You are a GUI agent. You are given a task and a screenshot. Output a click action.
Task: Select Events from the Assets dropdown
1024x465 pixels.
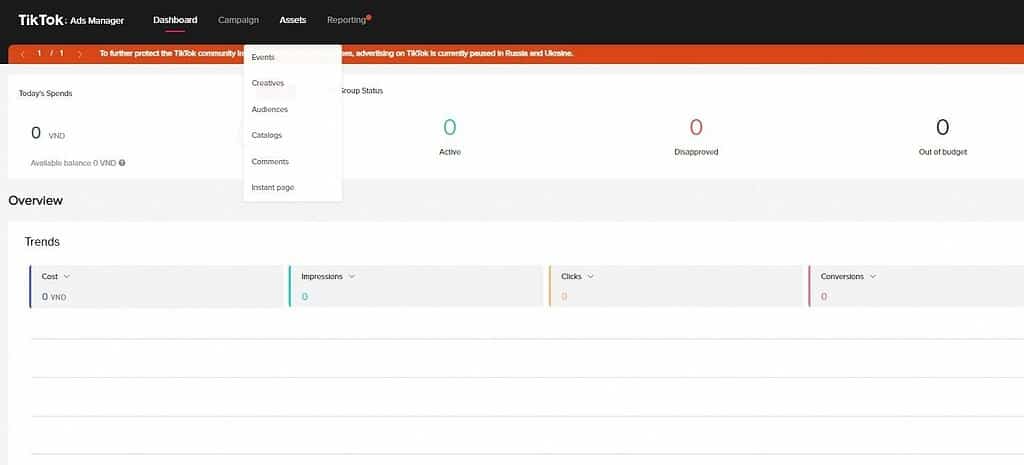(x=263, y=57)
